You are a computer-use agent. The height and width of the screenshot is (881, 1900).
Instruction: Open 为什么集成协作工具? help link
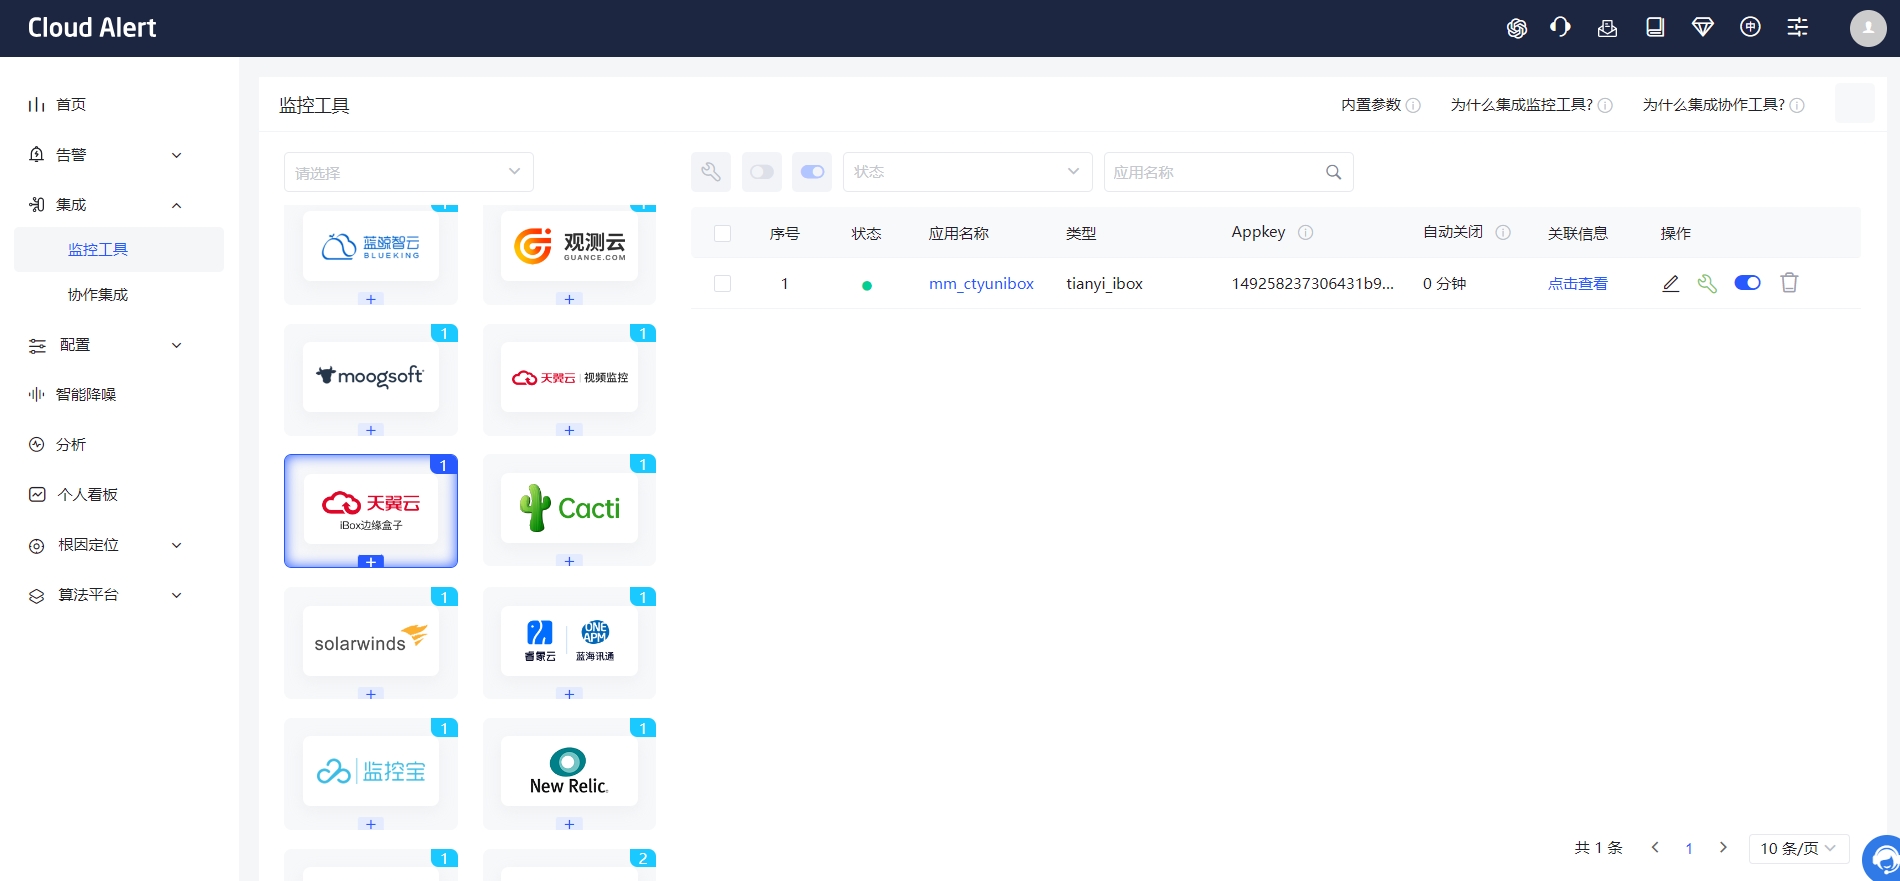pyautogui.click(x=1713, y=105)
